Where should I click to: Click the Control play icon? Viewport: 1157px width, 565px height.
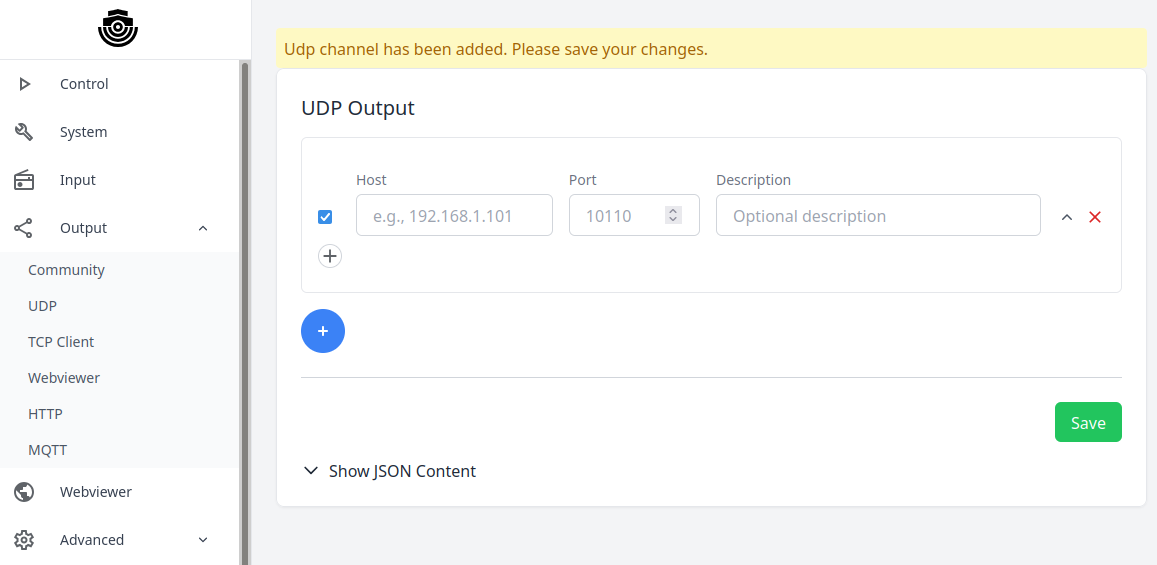pyautogui.click(x=24, y=84)
